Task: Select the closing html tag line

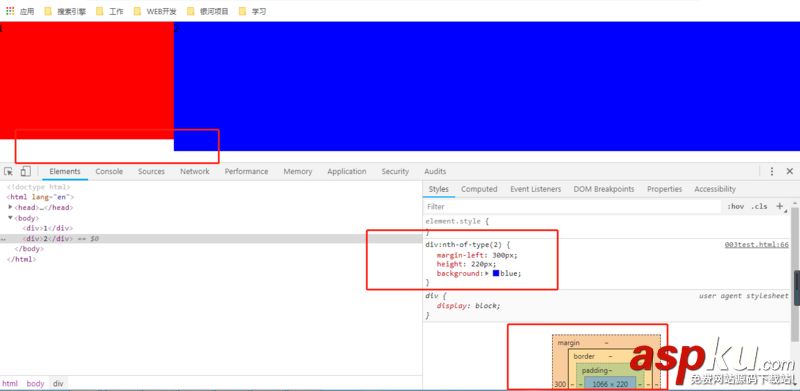Action: 21,259
